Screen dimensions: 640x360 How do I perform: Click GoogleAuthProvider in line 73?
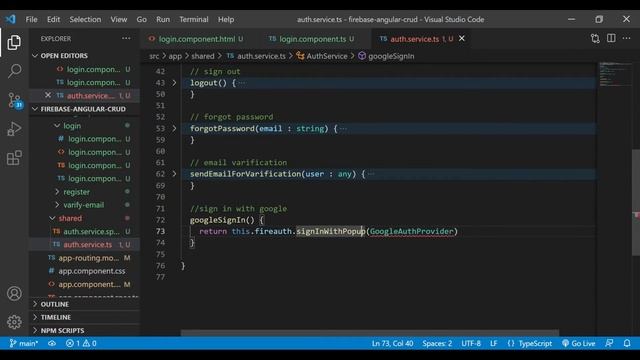(411, 231)
